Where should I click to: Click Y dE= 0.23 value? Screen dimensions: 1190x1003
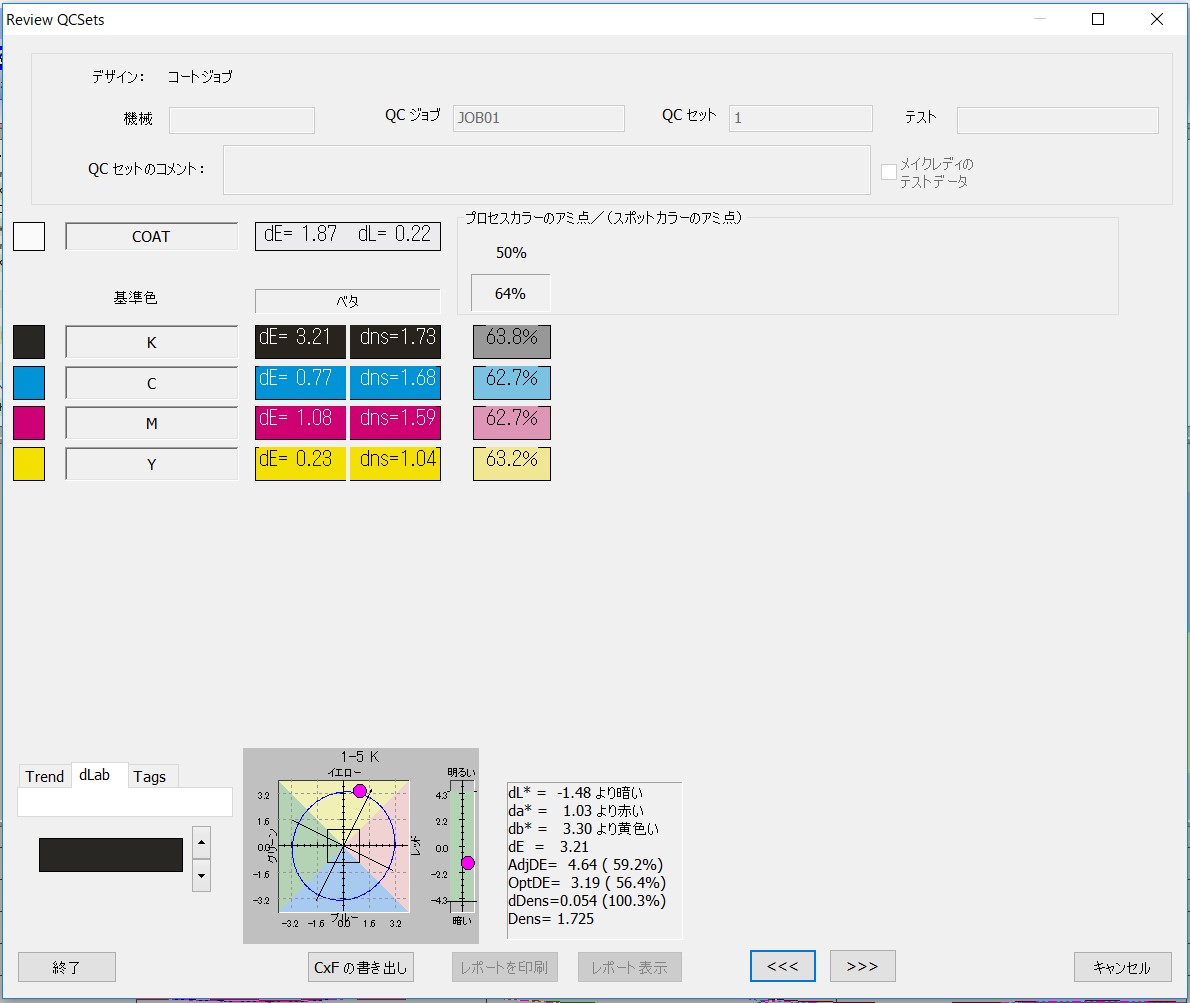[301, 464]
